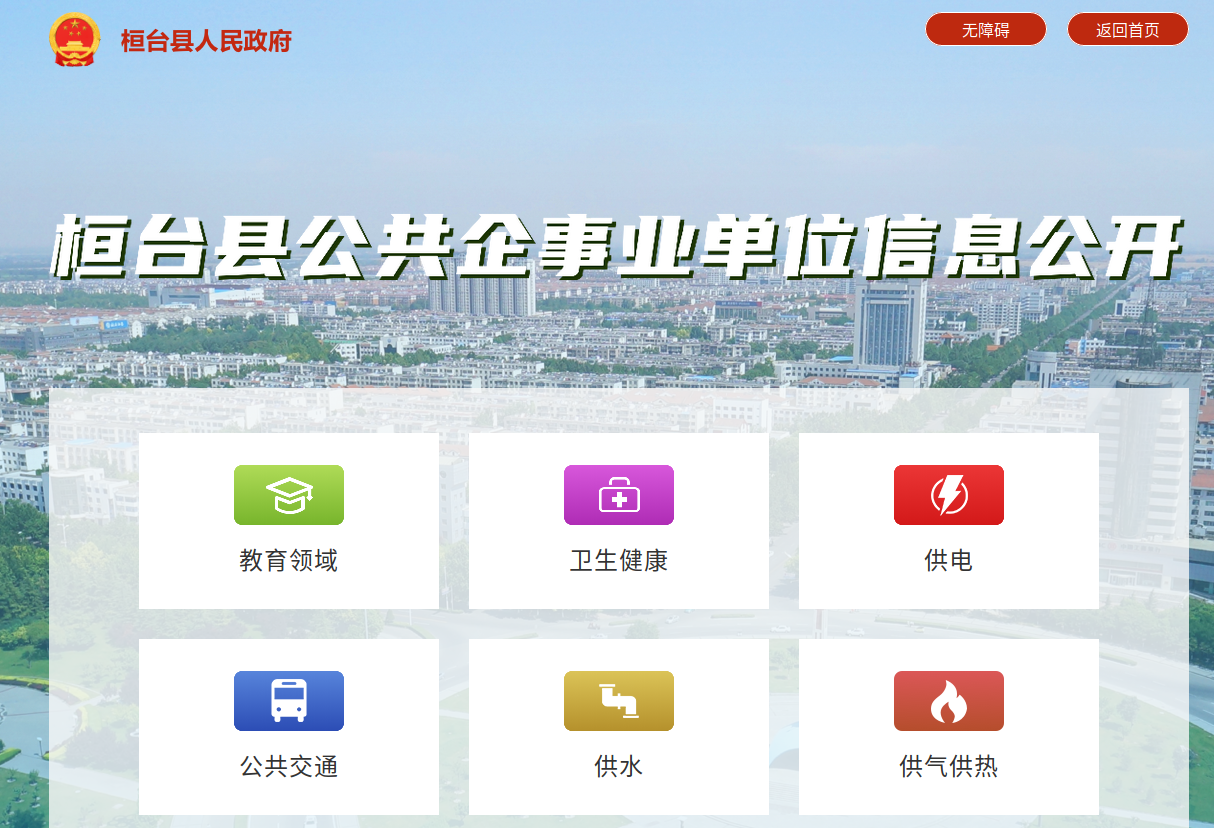The height and width of the screenshot is (828, 1214).
Task: Click the 无障碍 accessibility button
Action: pyautogui.click(x=986, y=29)
